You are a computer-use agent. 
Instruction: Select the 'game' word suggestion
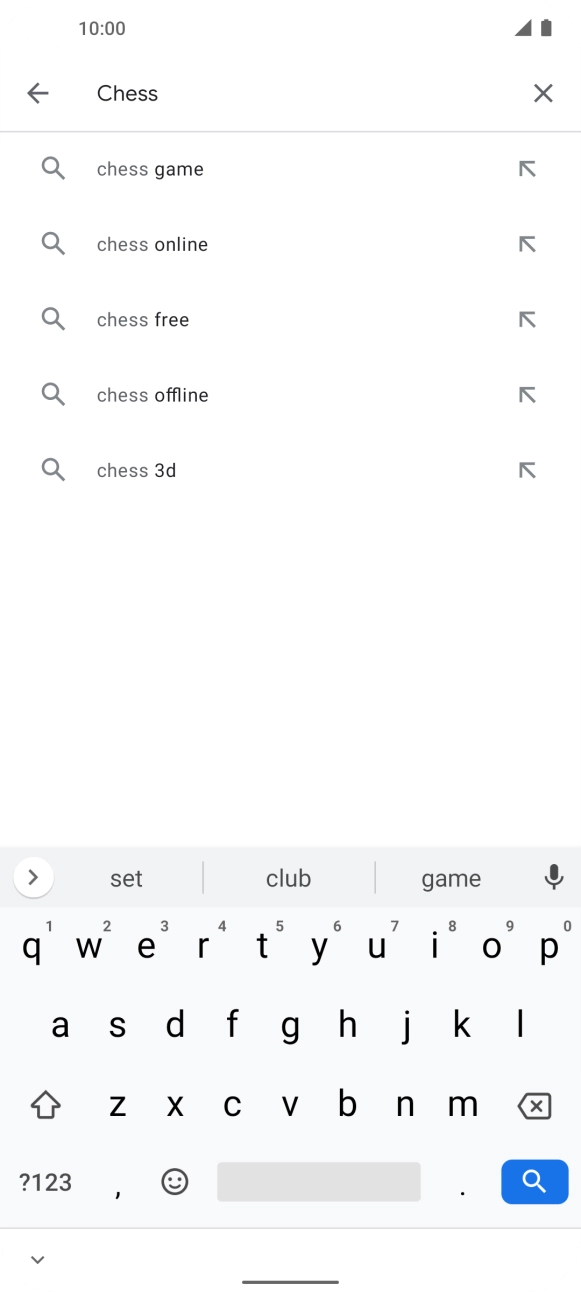[451, 877]
